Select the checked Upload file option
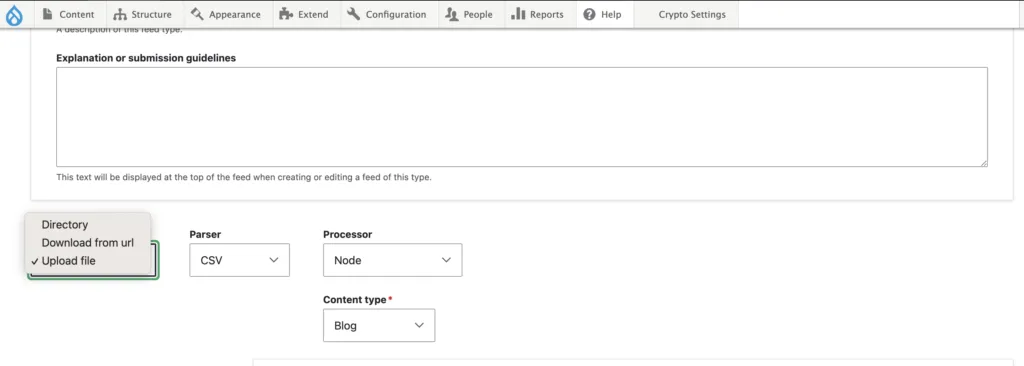The width and height of the screenshot is (1024, 366). 88,261
